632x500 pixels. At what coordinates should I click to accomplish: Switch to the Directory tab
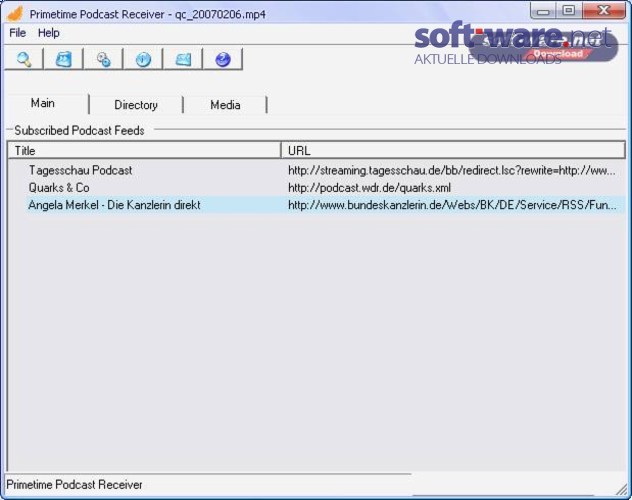[136, 105]
